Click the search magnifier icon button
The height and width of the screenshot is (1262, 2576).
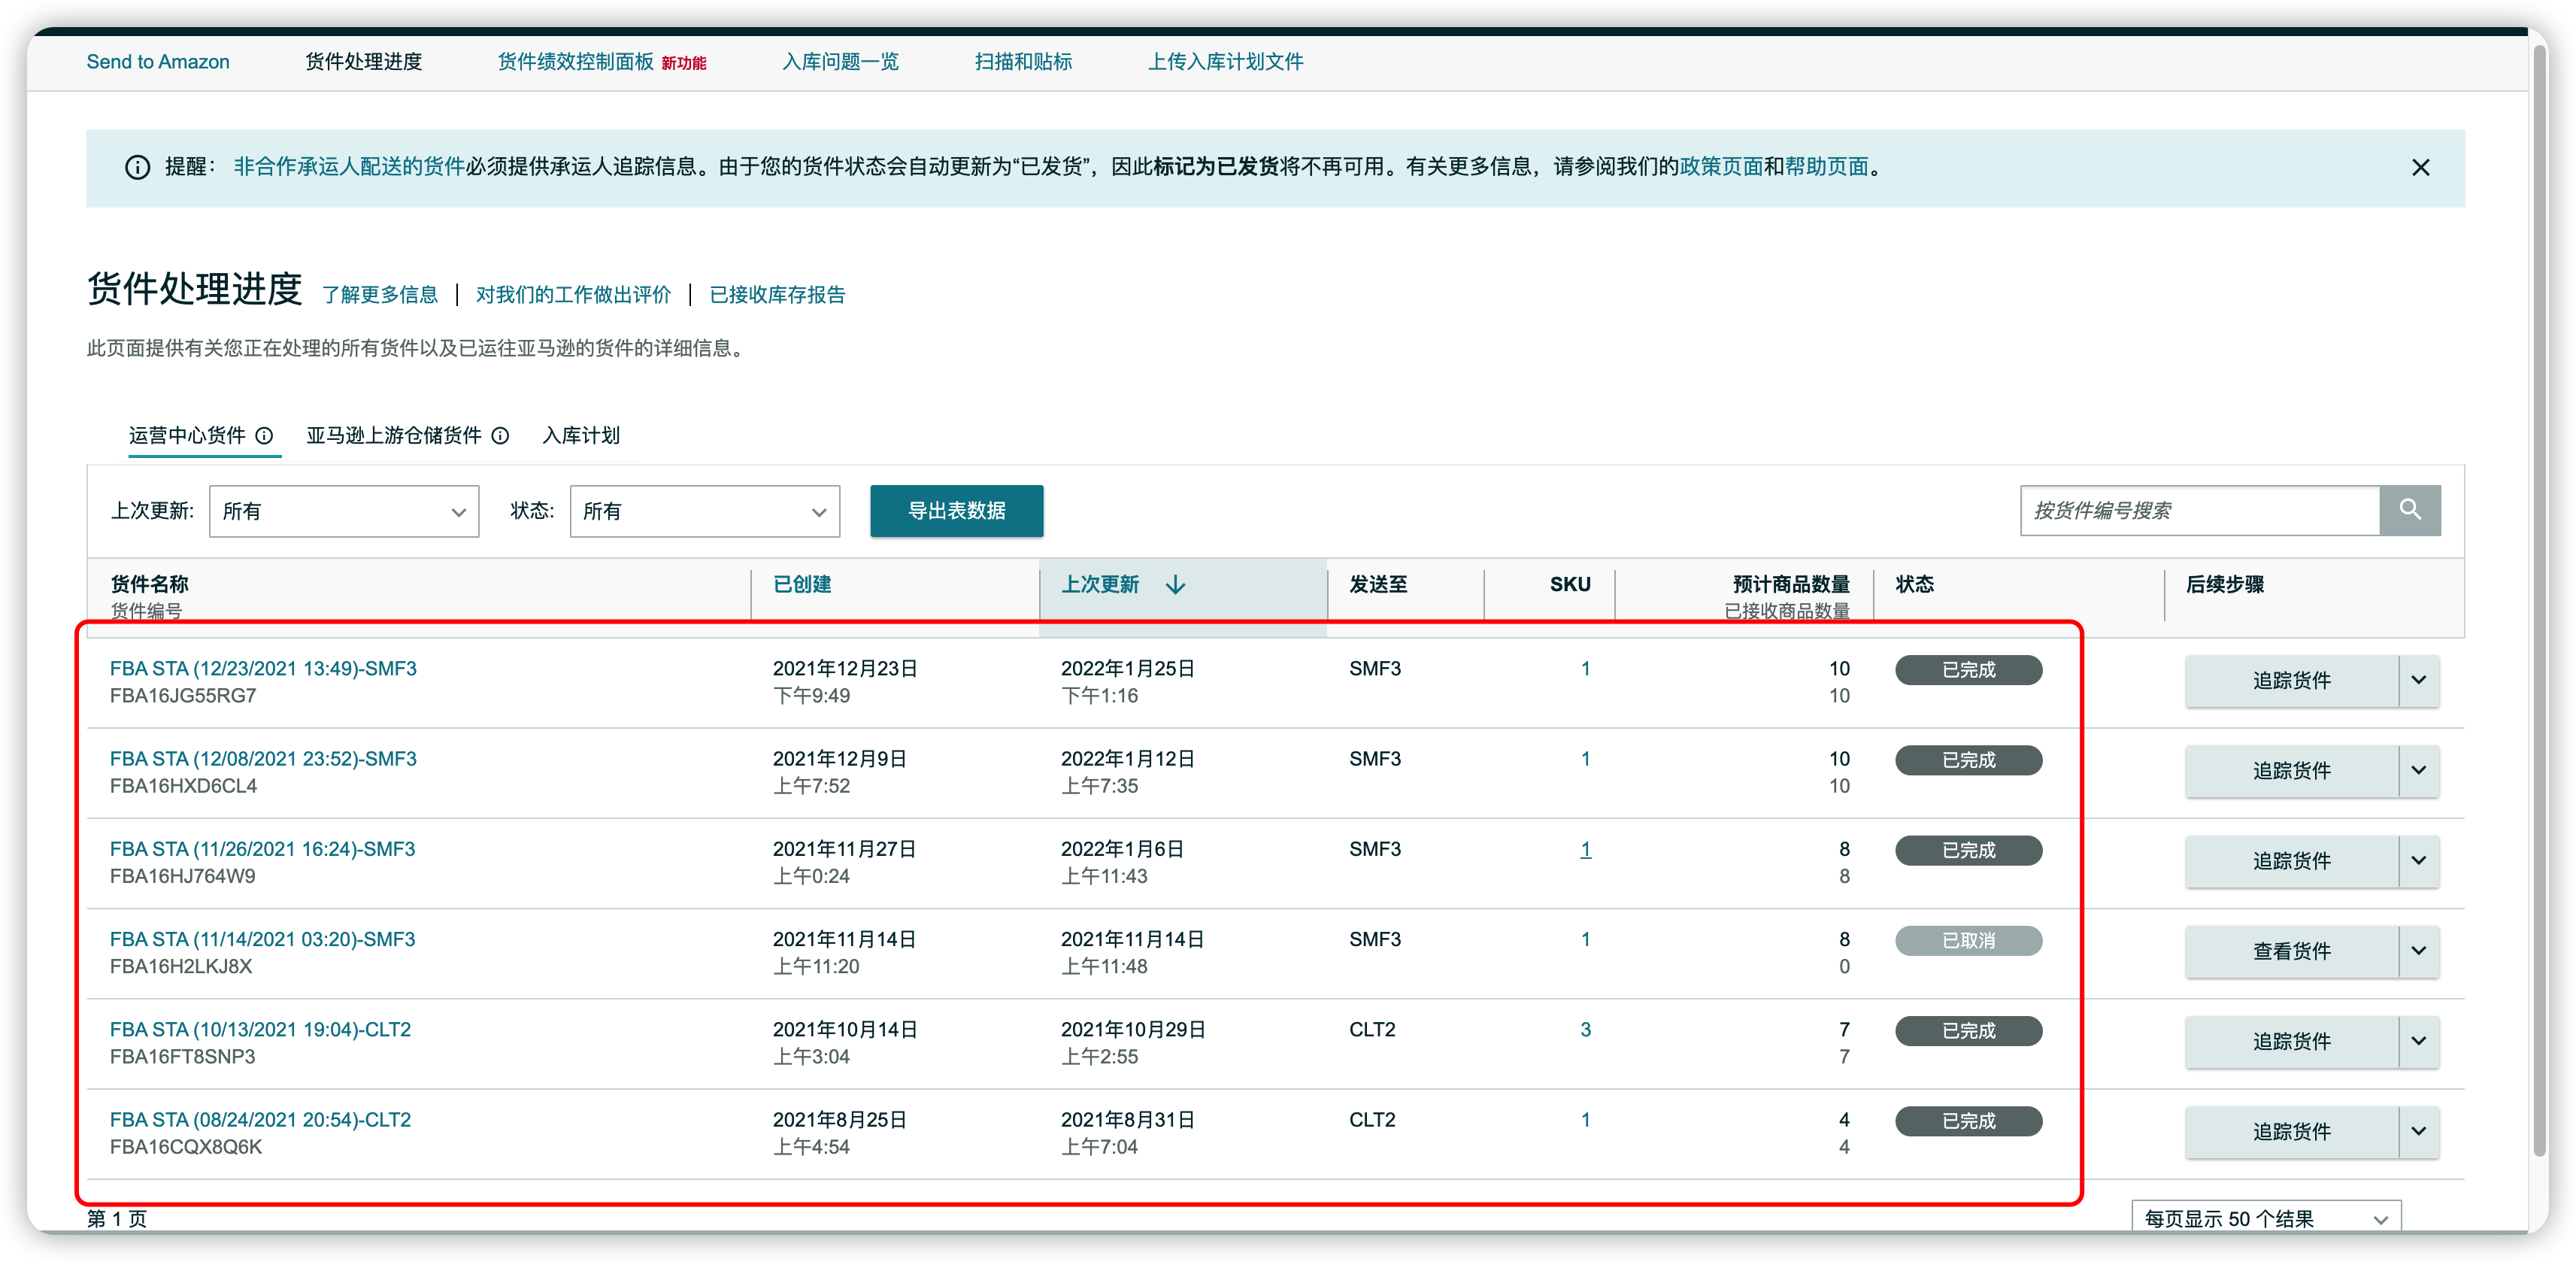(x=2409, y=510)
